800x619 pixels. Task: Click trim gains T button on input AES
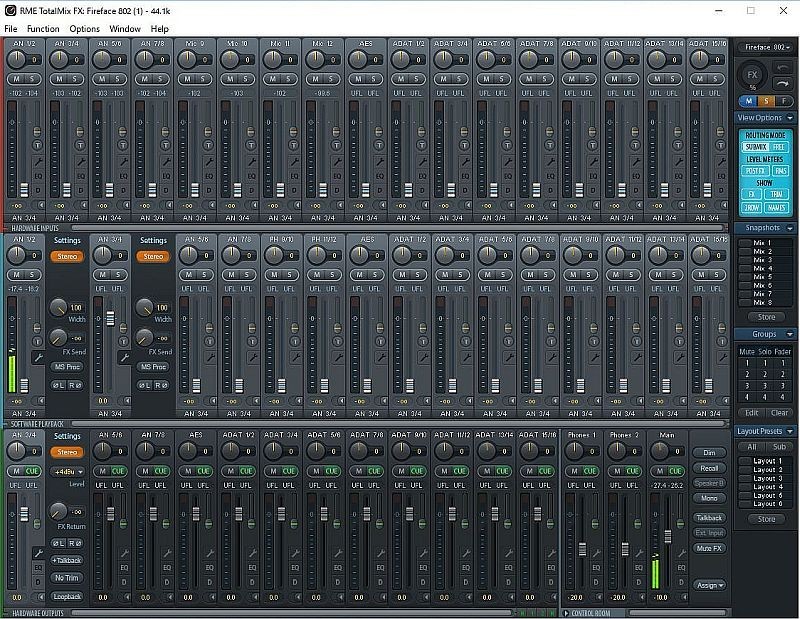[379, 145]
